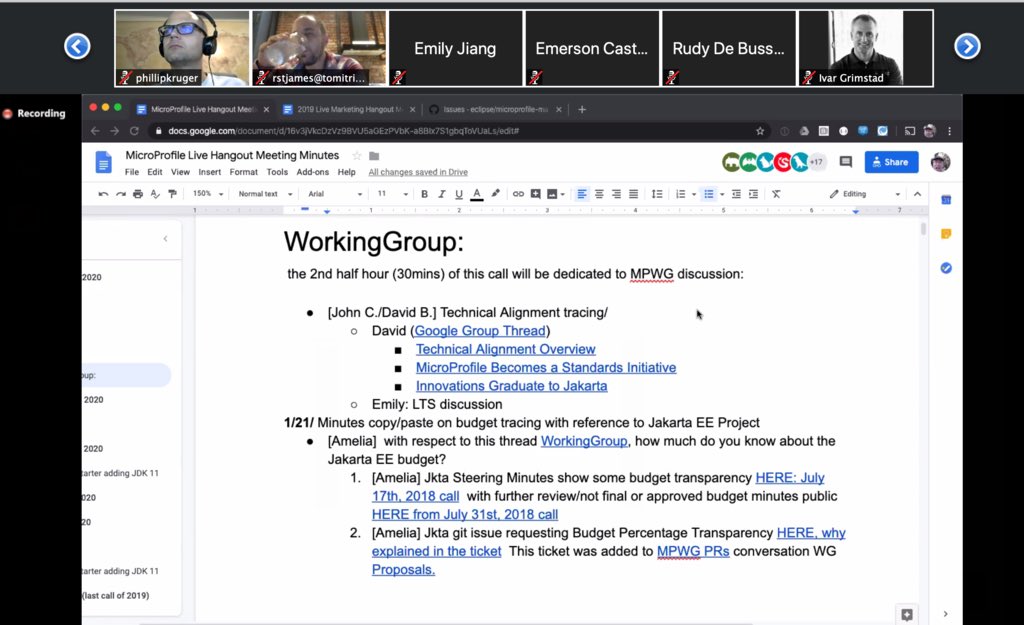Screen dimensions: 1024x625
Task: Click the Redo icon in Docs toolbar
Action: [x=120, y=194]
